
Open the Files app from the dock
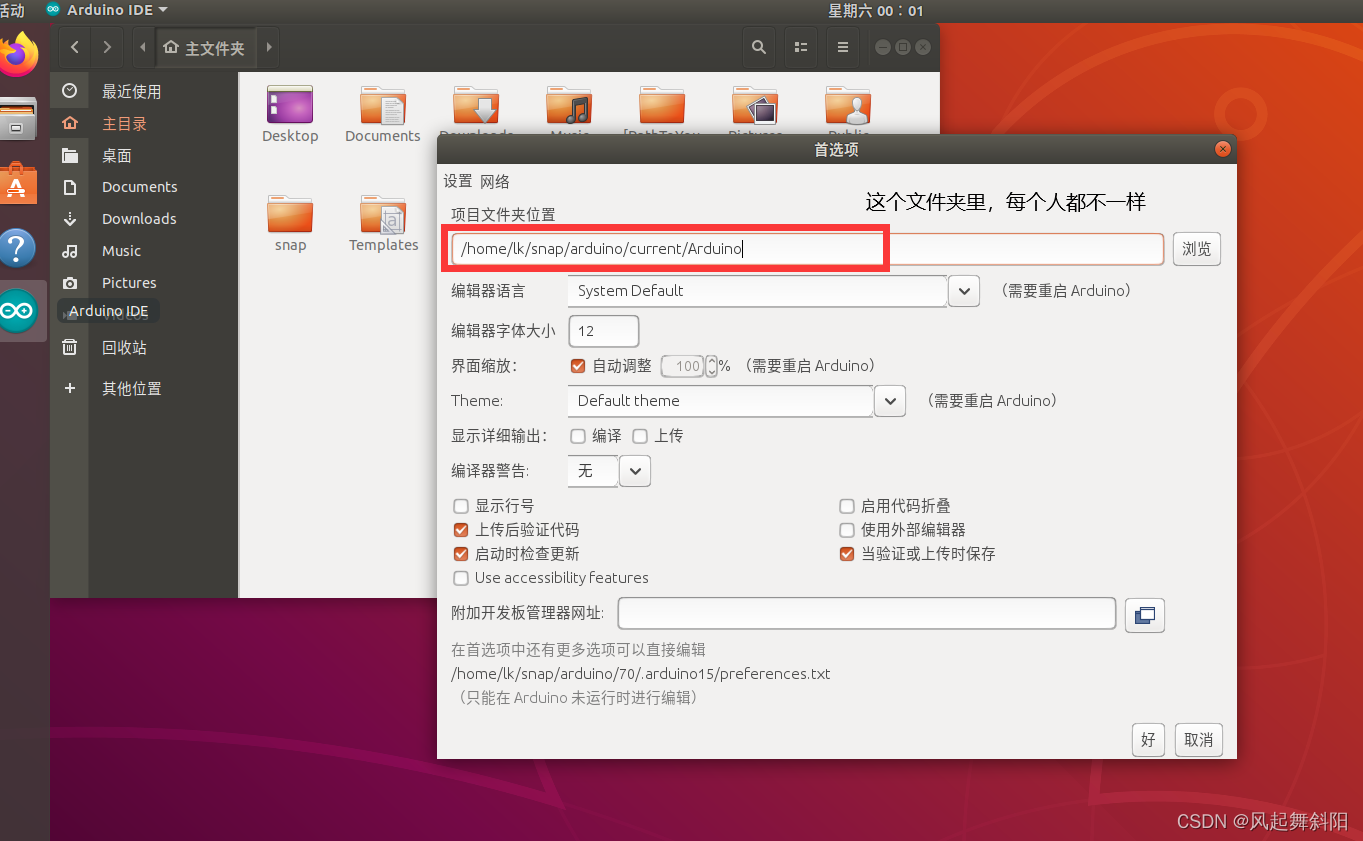tap(18, 119)
